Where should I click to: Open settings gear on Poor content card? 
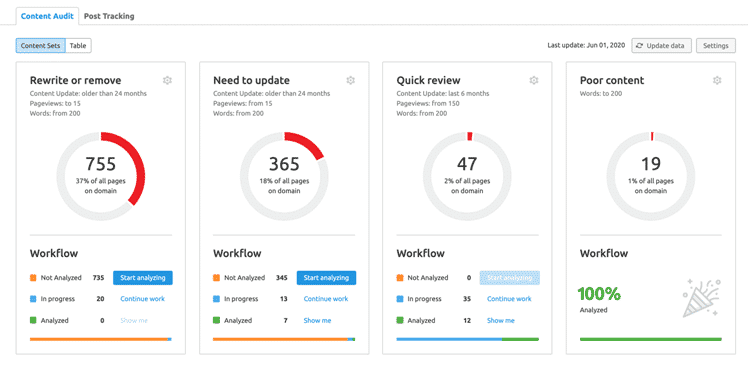click(717, 80)
